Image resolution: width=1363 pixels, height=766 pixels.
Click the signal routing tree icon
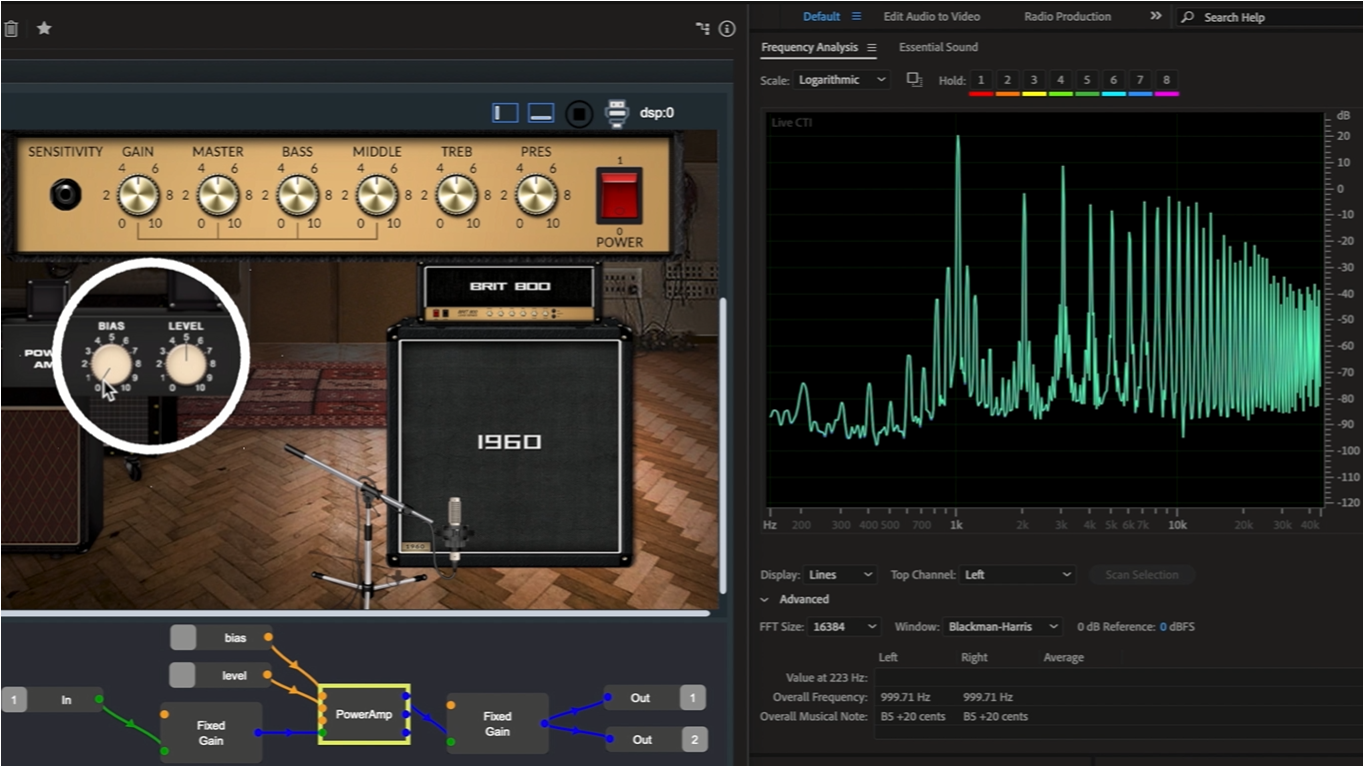703,29
